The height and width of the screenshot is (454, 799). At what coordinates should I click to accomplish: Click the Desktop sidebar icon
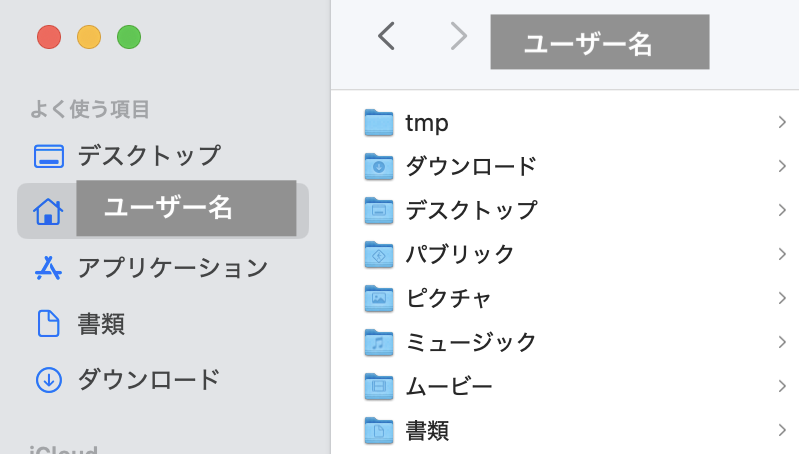pos(49,156)
